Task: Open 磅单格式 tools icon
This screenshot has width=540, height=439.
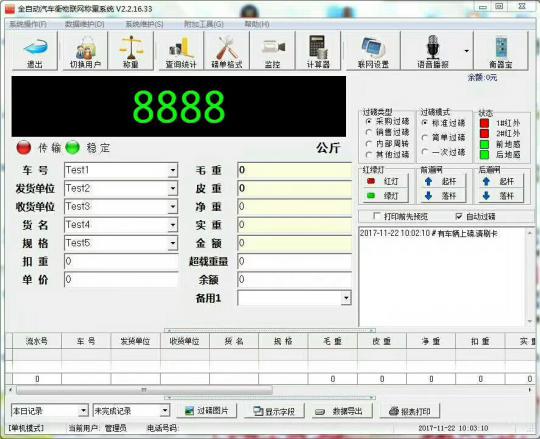Action: click(x=227, y=51)
